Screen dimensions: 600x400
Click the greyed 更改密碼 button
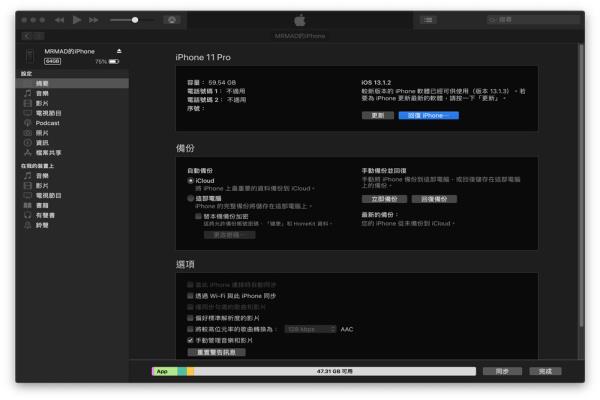point(229,235)
